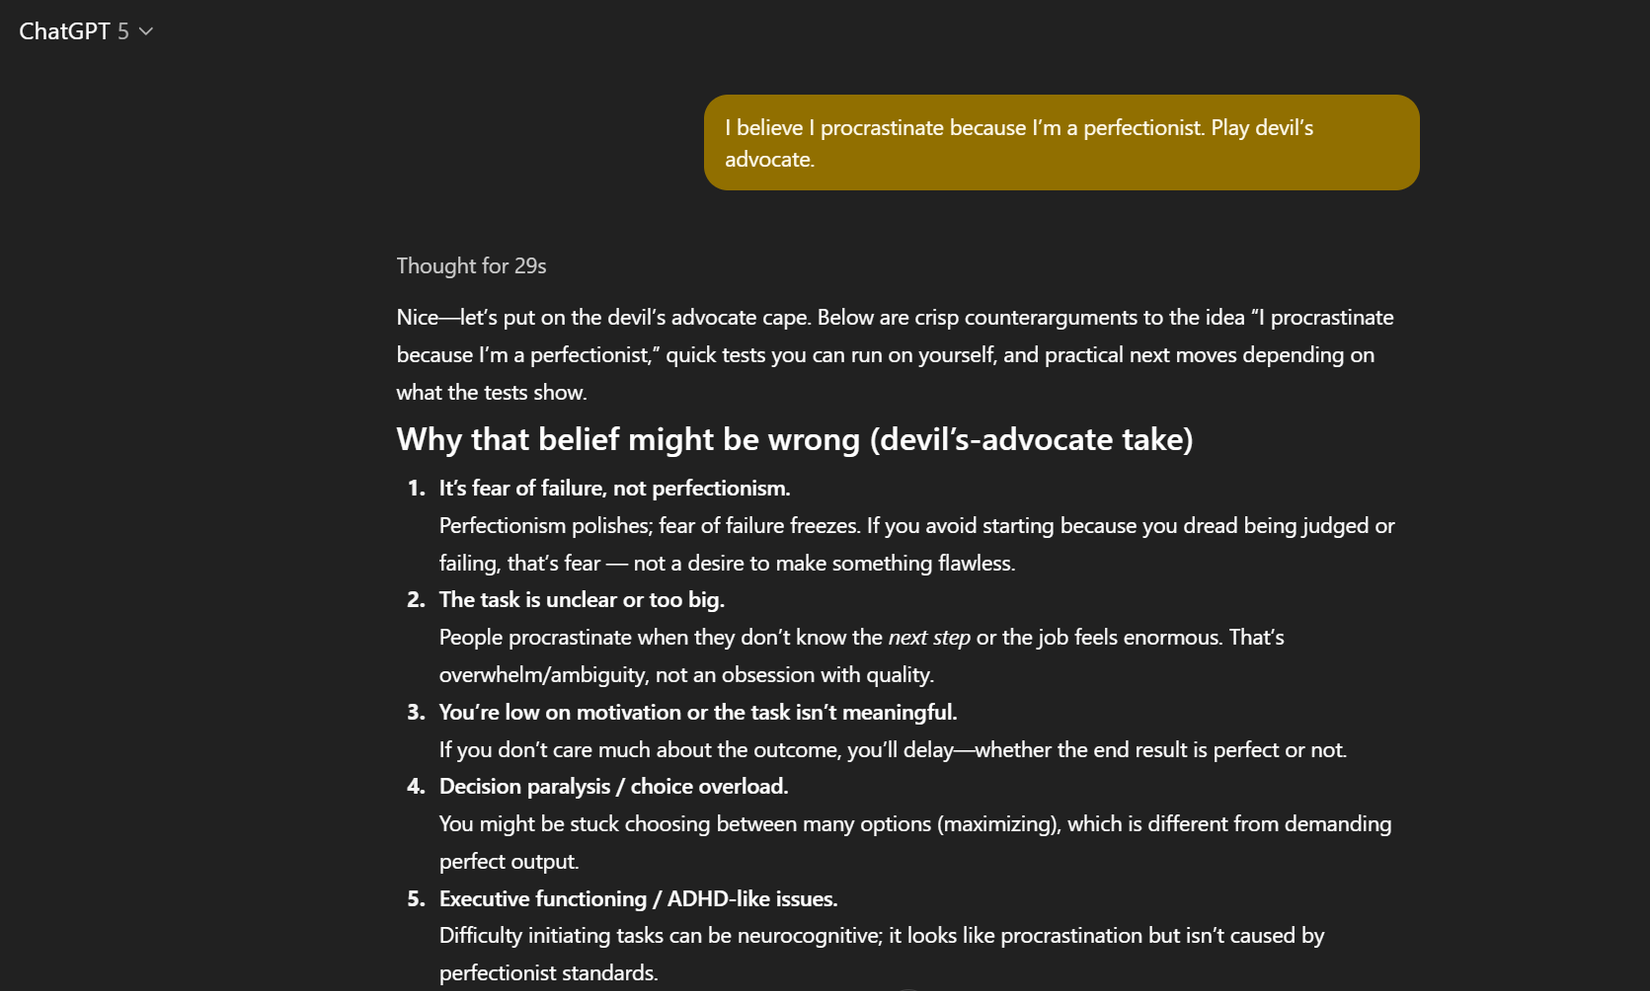Image resolution: width=1650 pixels, height=991 pixels.
Task: Click the user message about perfectionism
Action: click(1060, 143)
